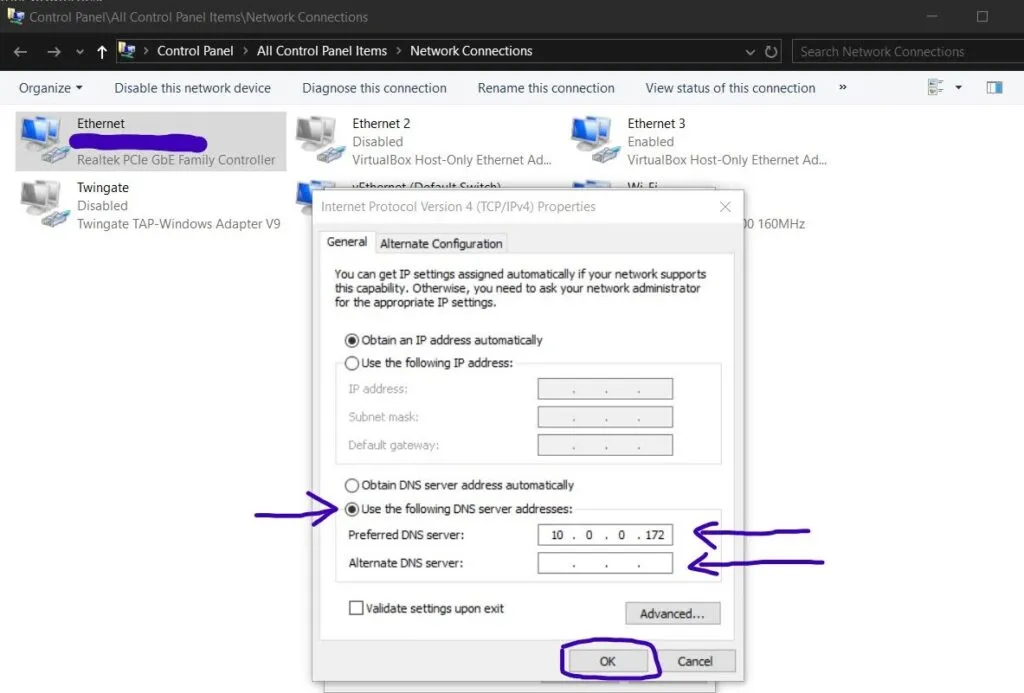Open the Advanced settings dialog
The width and height of the screenshot is (1024, 693).
[x=672, y=613]
